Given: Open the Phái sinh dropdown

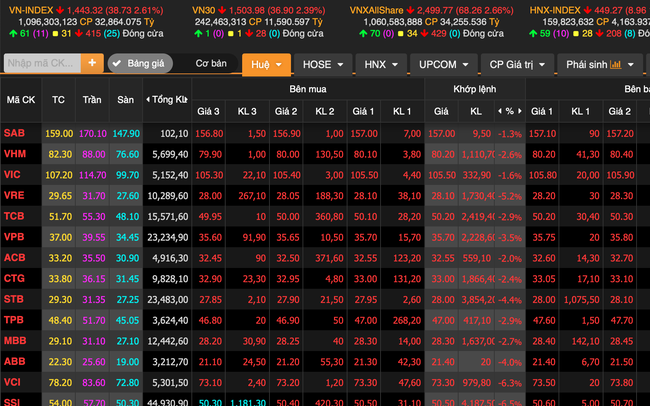Looking at the screenshot, I should (600, 65).
